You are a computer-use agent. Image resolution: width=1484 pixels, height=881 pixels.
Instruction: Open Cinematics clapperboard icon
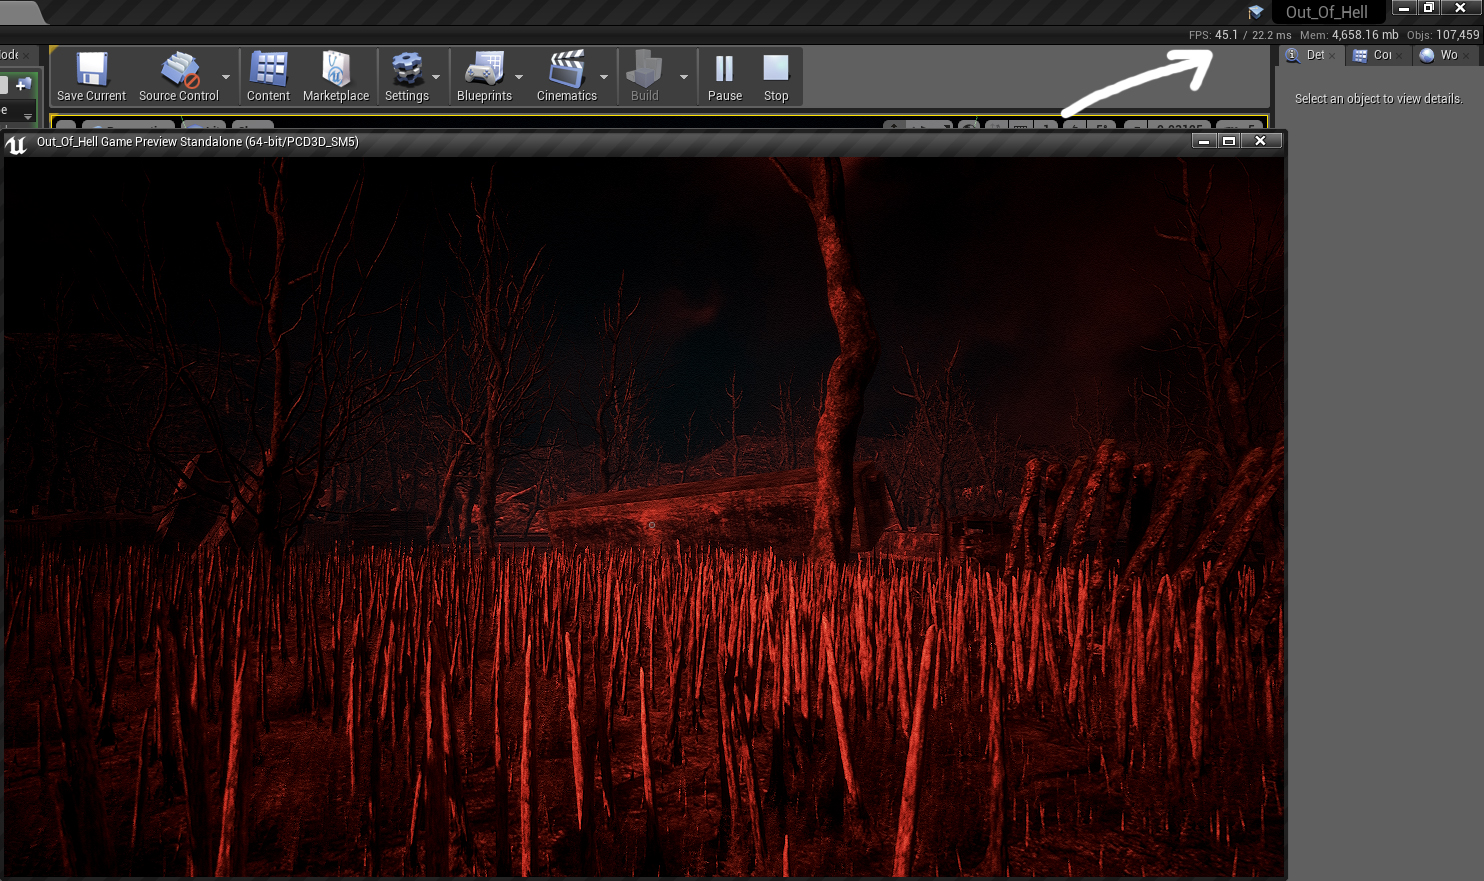(x=566, y=70)
